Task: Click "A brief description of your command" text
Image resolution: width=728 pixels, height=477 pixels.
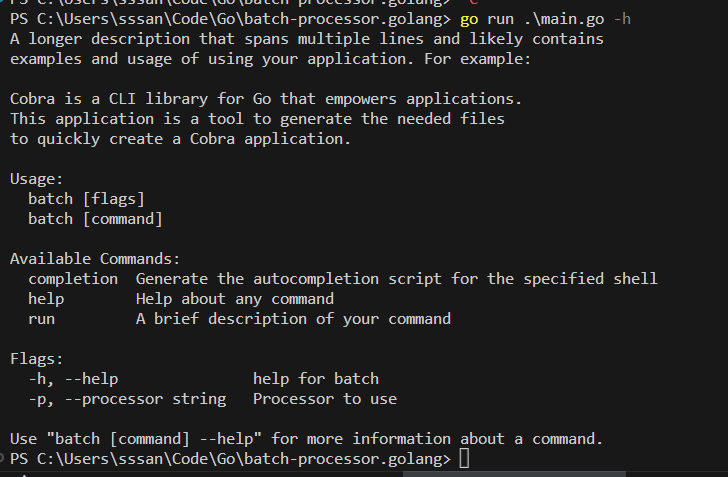Action: click(x=293, y=319)
